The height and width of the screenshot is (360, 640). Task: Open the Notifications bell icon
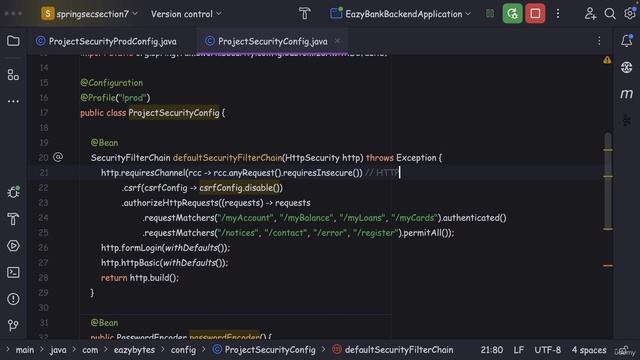(x=627, y=40)
